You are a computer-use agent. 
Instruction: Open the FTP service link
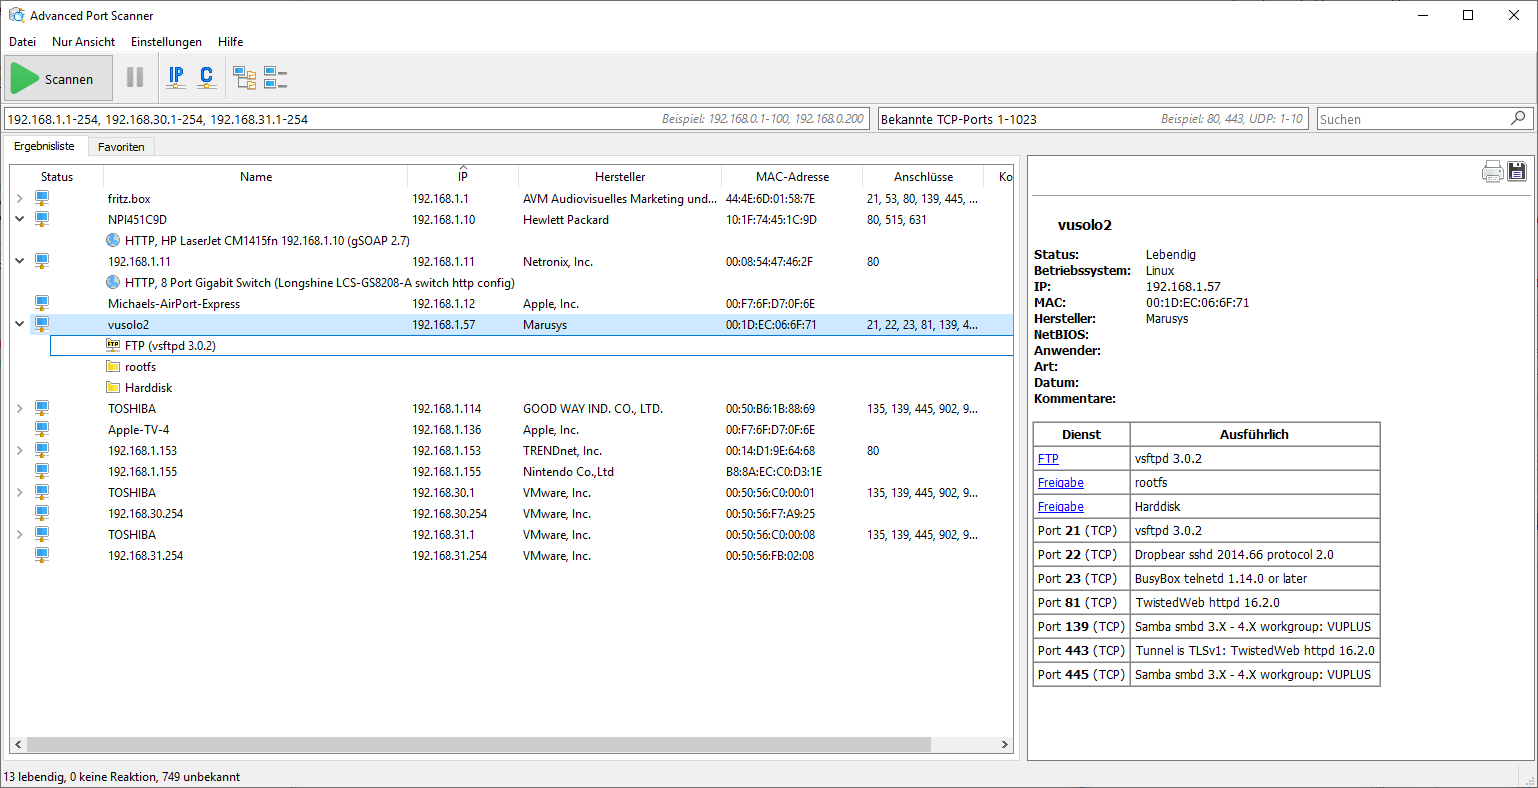(x=1048, y=459)
